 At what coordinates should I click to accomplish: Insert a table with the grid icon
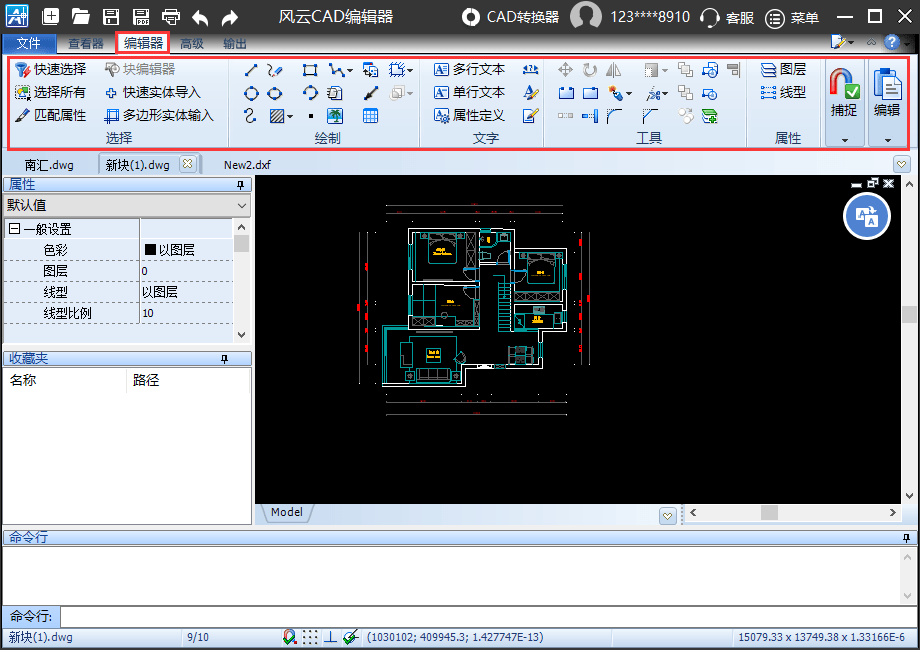(x=371, y=116)
